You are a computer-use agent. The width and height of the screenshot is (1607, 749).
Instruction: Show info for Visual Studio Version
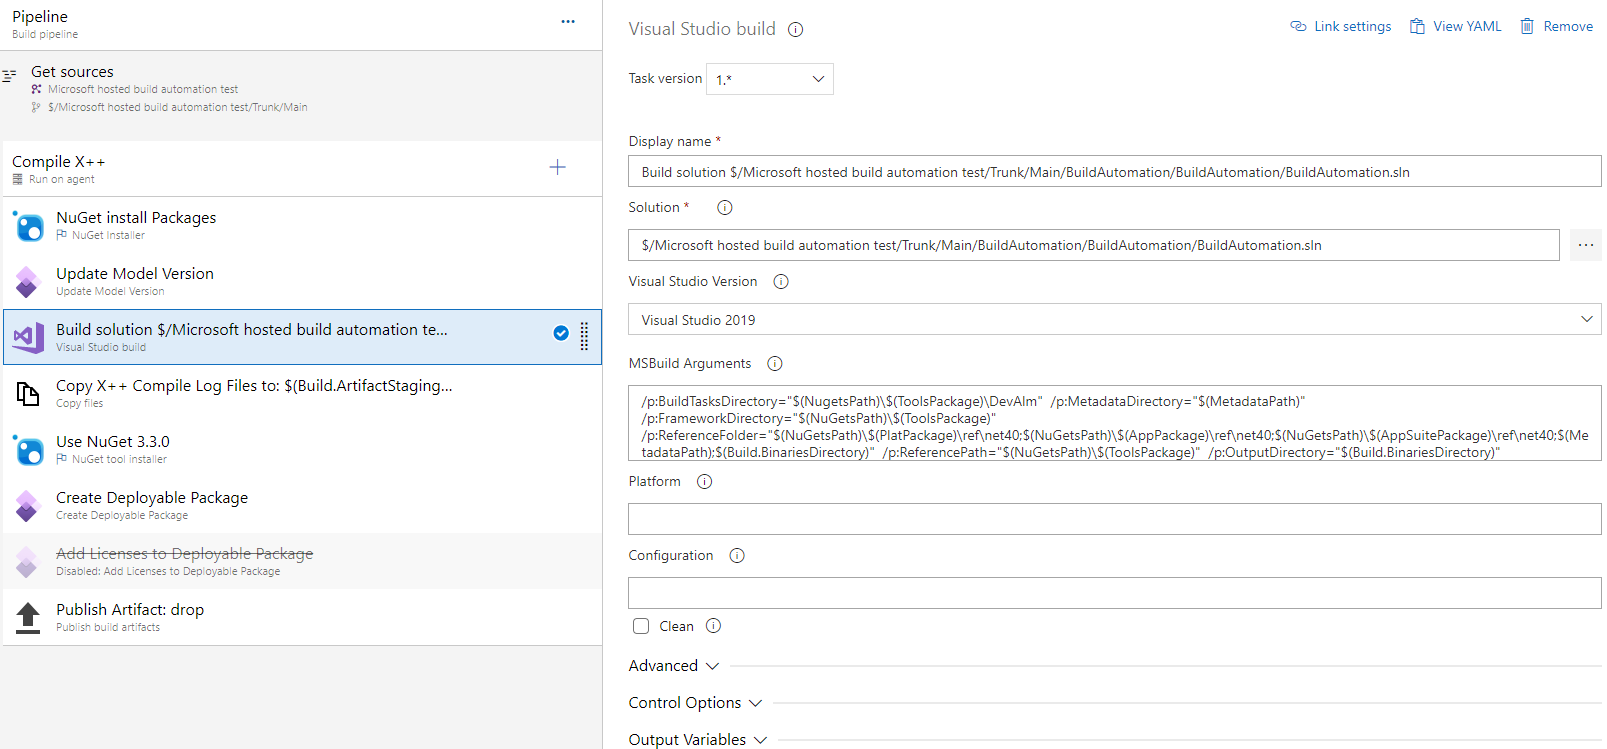(781, 282)
